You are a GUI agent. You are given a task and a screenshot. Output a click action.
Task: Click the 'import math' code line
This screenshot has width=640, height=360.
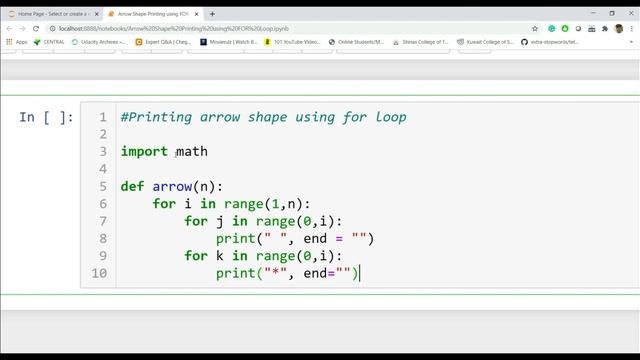click(x=164, y=151)
